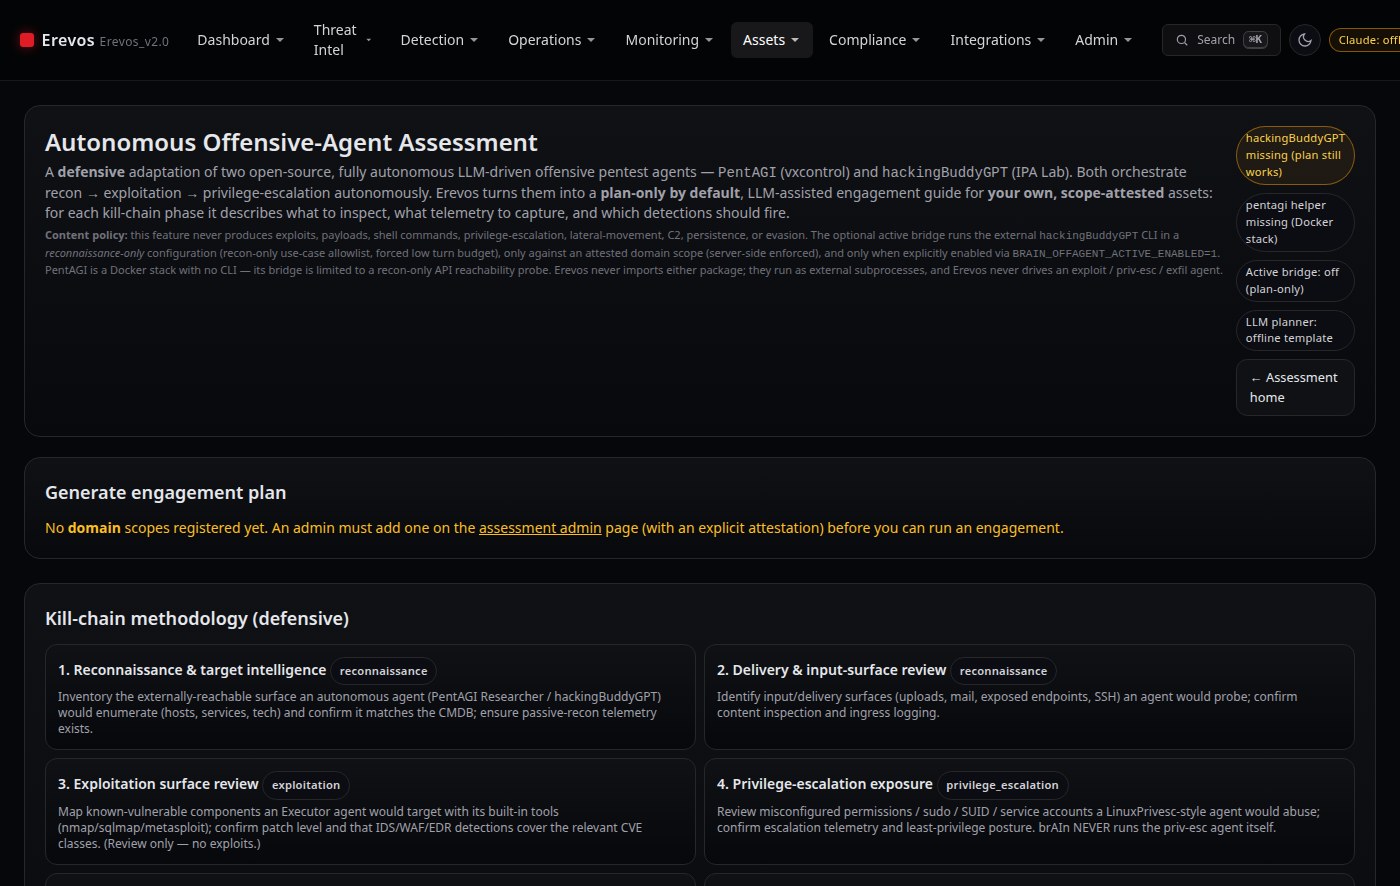1400x886 pixels.
Task: Click the search magnifier icon
Action: pyautogui.click(x=1183, y=40)
